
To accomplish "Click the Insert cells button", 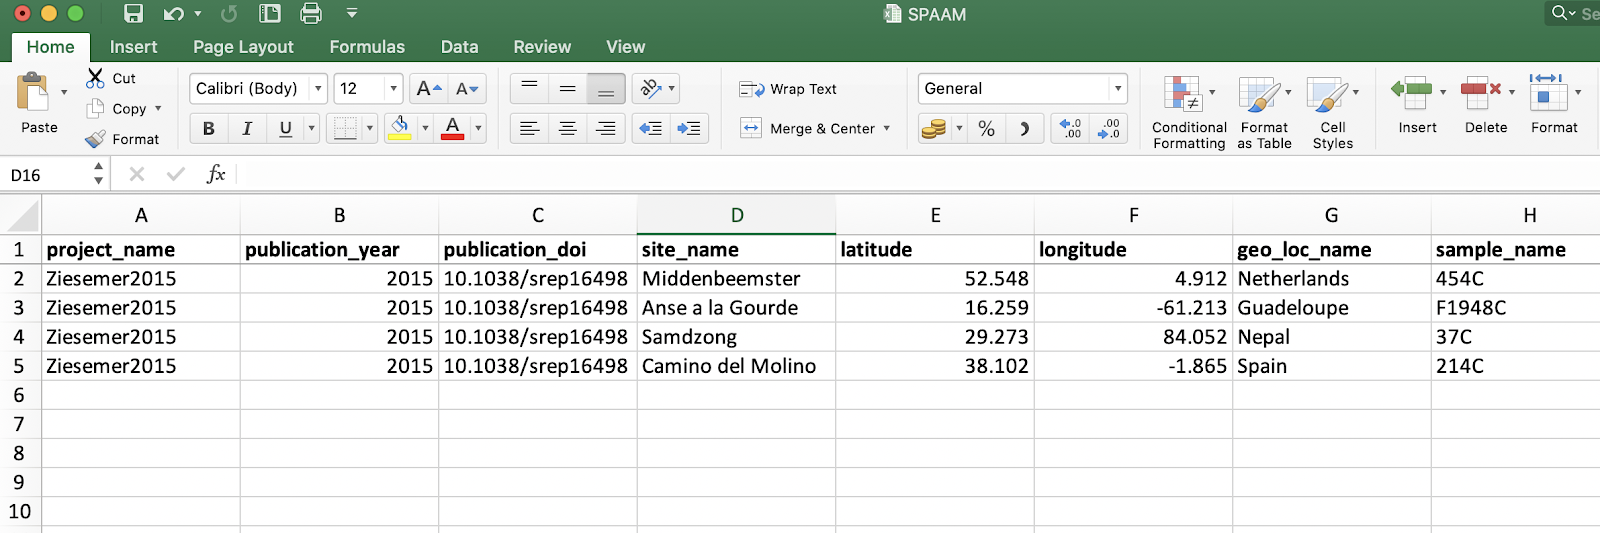I will coord(1417,104).
